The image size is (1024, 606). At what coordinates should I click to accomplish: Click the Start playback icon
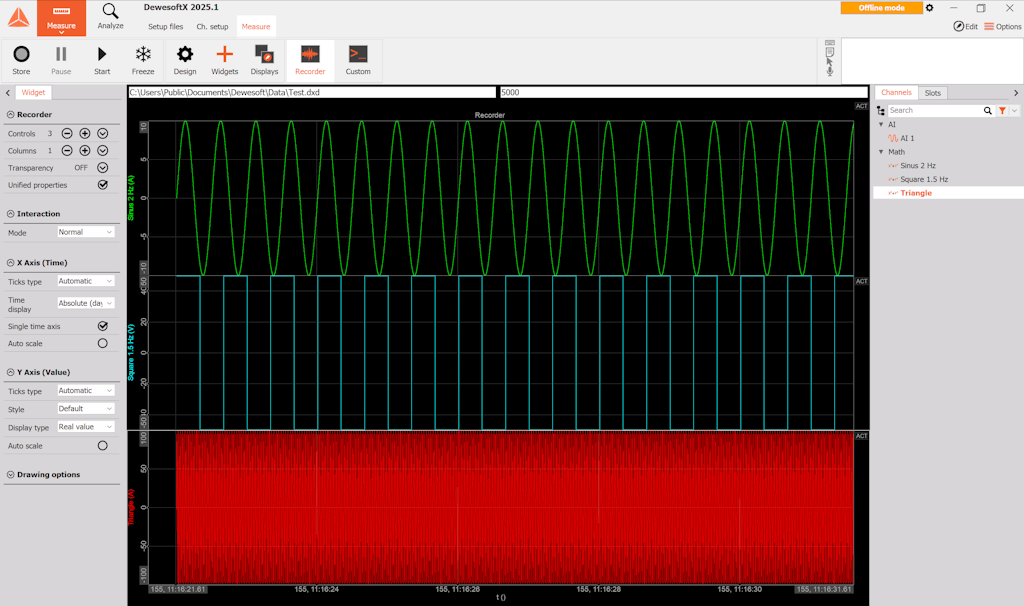tap(102, 60)
